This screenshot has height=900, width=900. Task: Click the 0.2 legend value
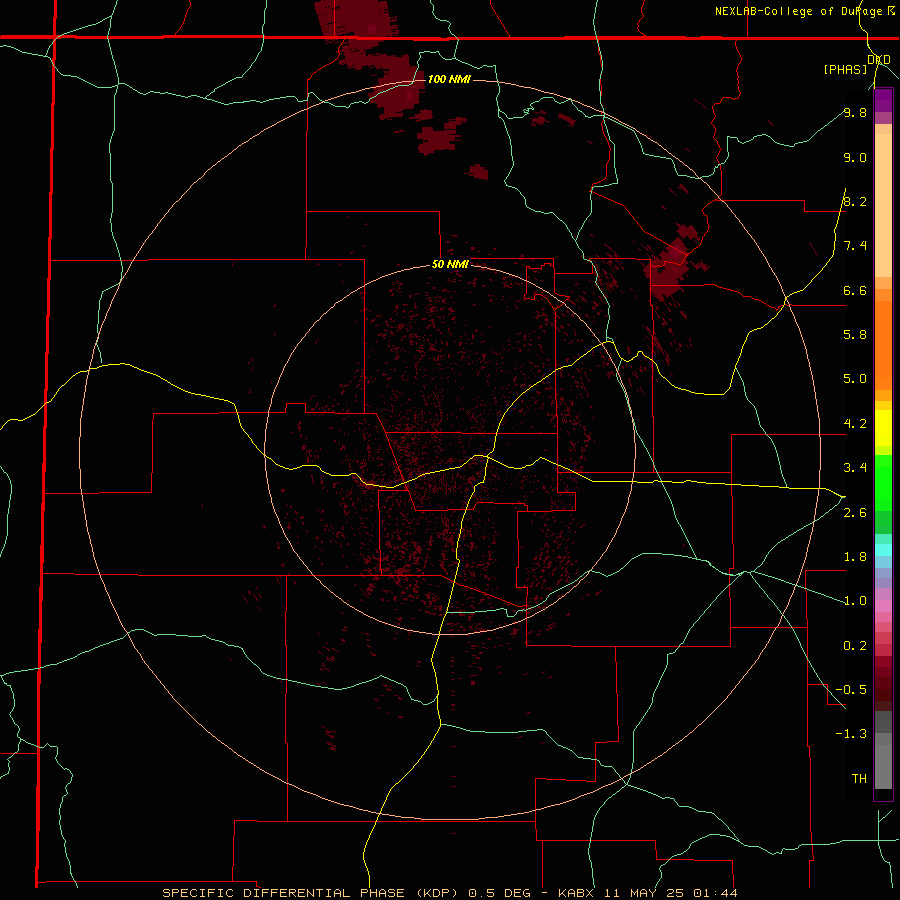pyautogui.click(x=855, y=646)
